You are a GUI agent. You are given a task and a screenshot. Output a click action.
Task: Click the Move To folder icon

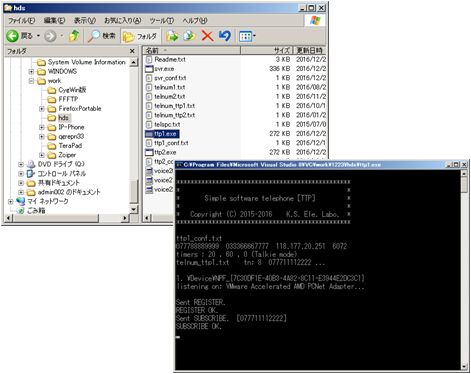coord(172,36)
